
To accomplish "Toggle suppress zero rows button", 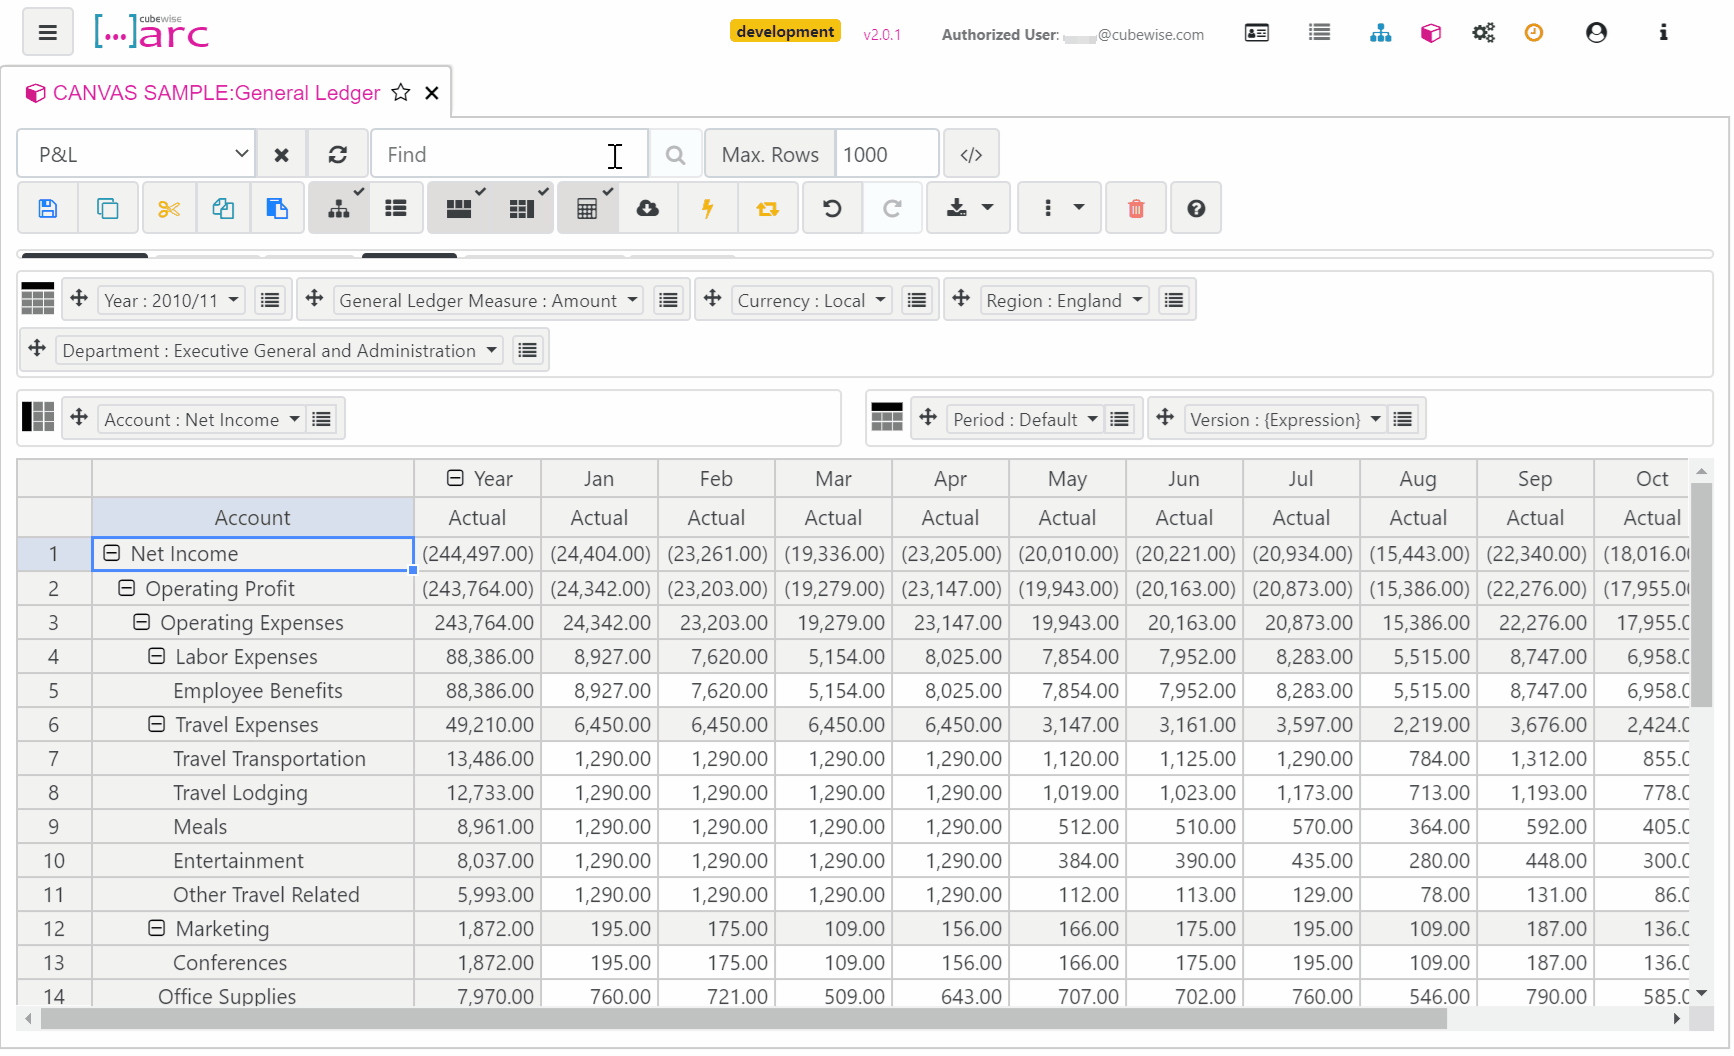I will click(459, 208).
